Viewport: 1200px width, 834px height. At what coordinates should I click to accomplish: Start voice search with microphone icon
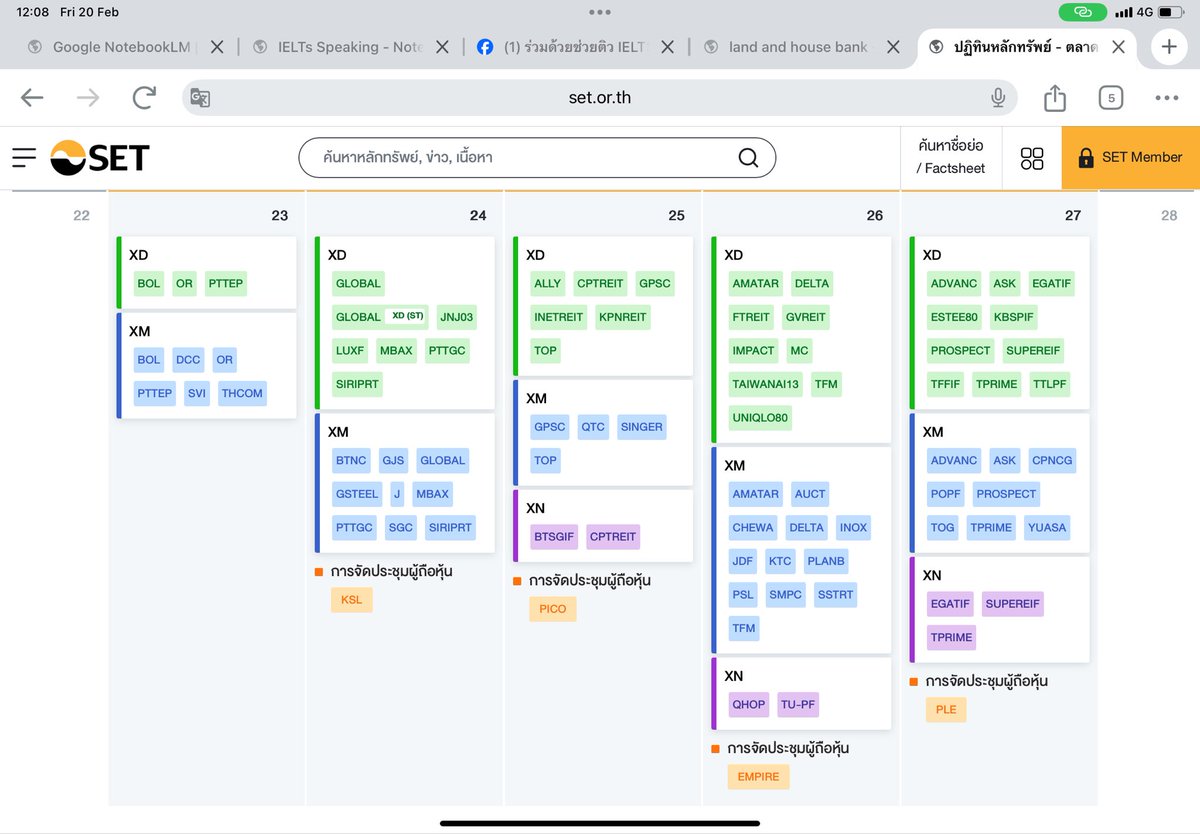point(997,97)
